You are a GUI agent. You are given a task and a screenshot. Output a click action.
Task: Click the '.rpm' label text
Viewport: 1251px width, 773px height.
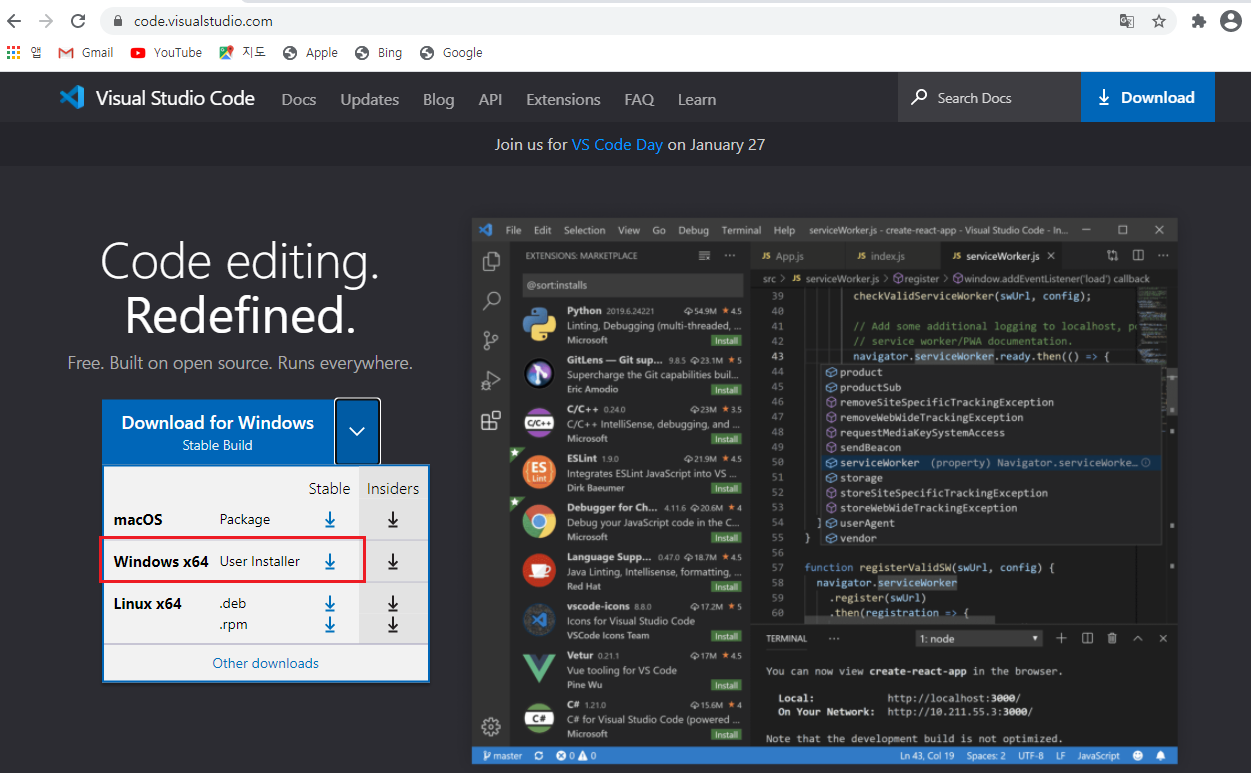(234, 625)
